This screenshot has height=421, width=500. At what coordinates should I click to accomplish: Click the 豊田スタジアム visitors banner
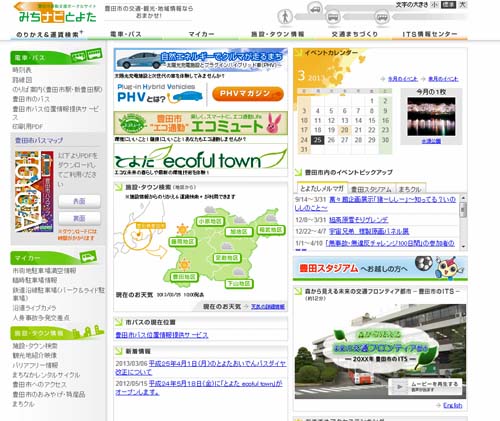pos(380,268)
